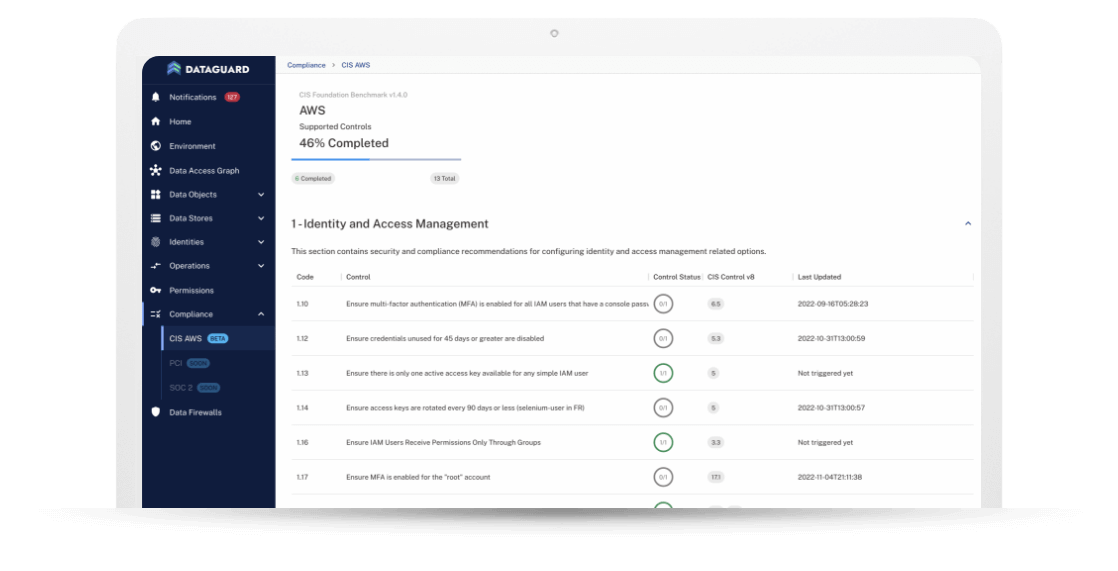This screenshot has height=571, width=1118.
Task: Click the Completed count chip
Action: [313, 178]
